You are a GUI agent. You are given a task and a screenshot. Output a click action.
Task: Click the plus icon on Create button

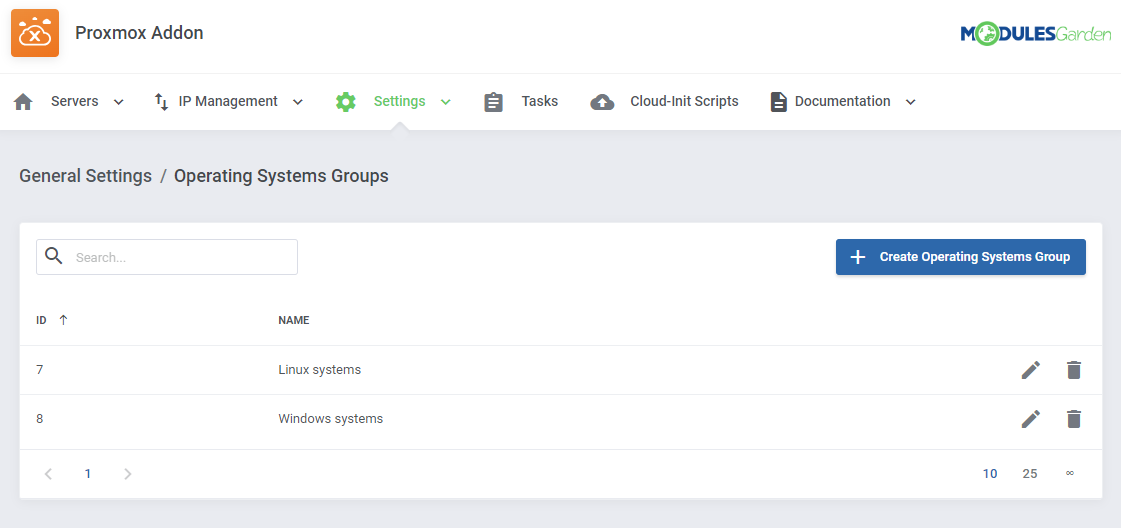tap(857, 256)
